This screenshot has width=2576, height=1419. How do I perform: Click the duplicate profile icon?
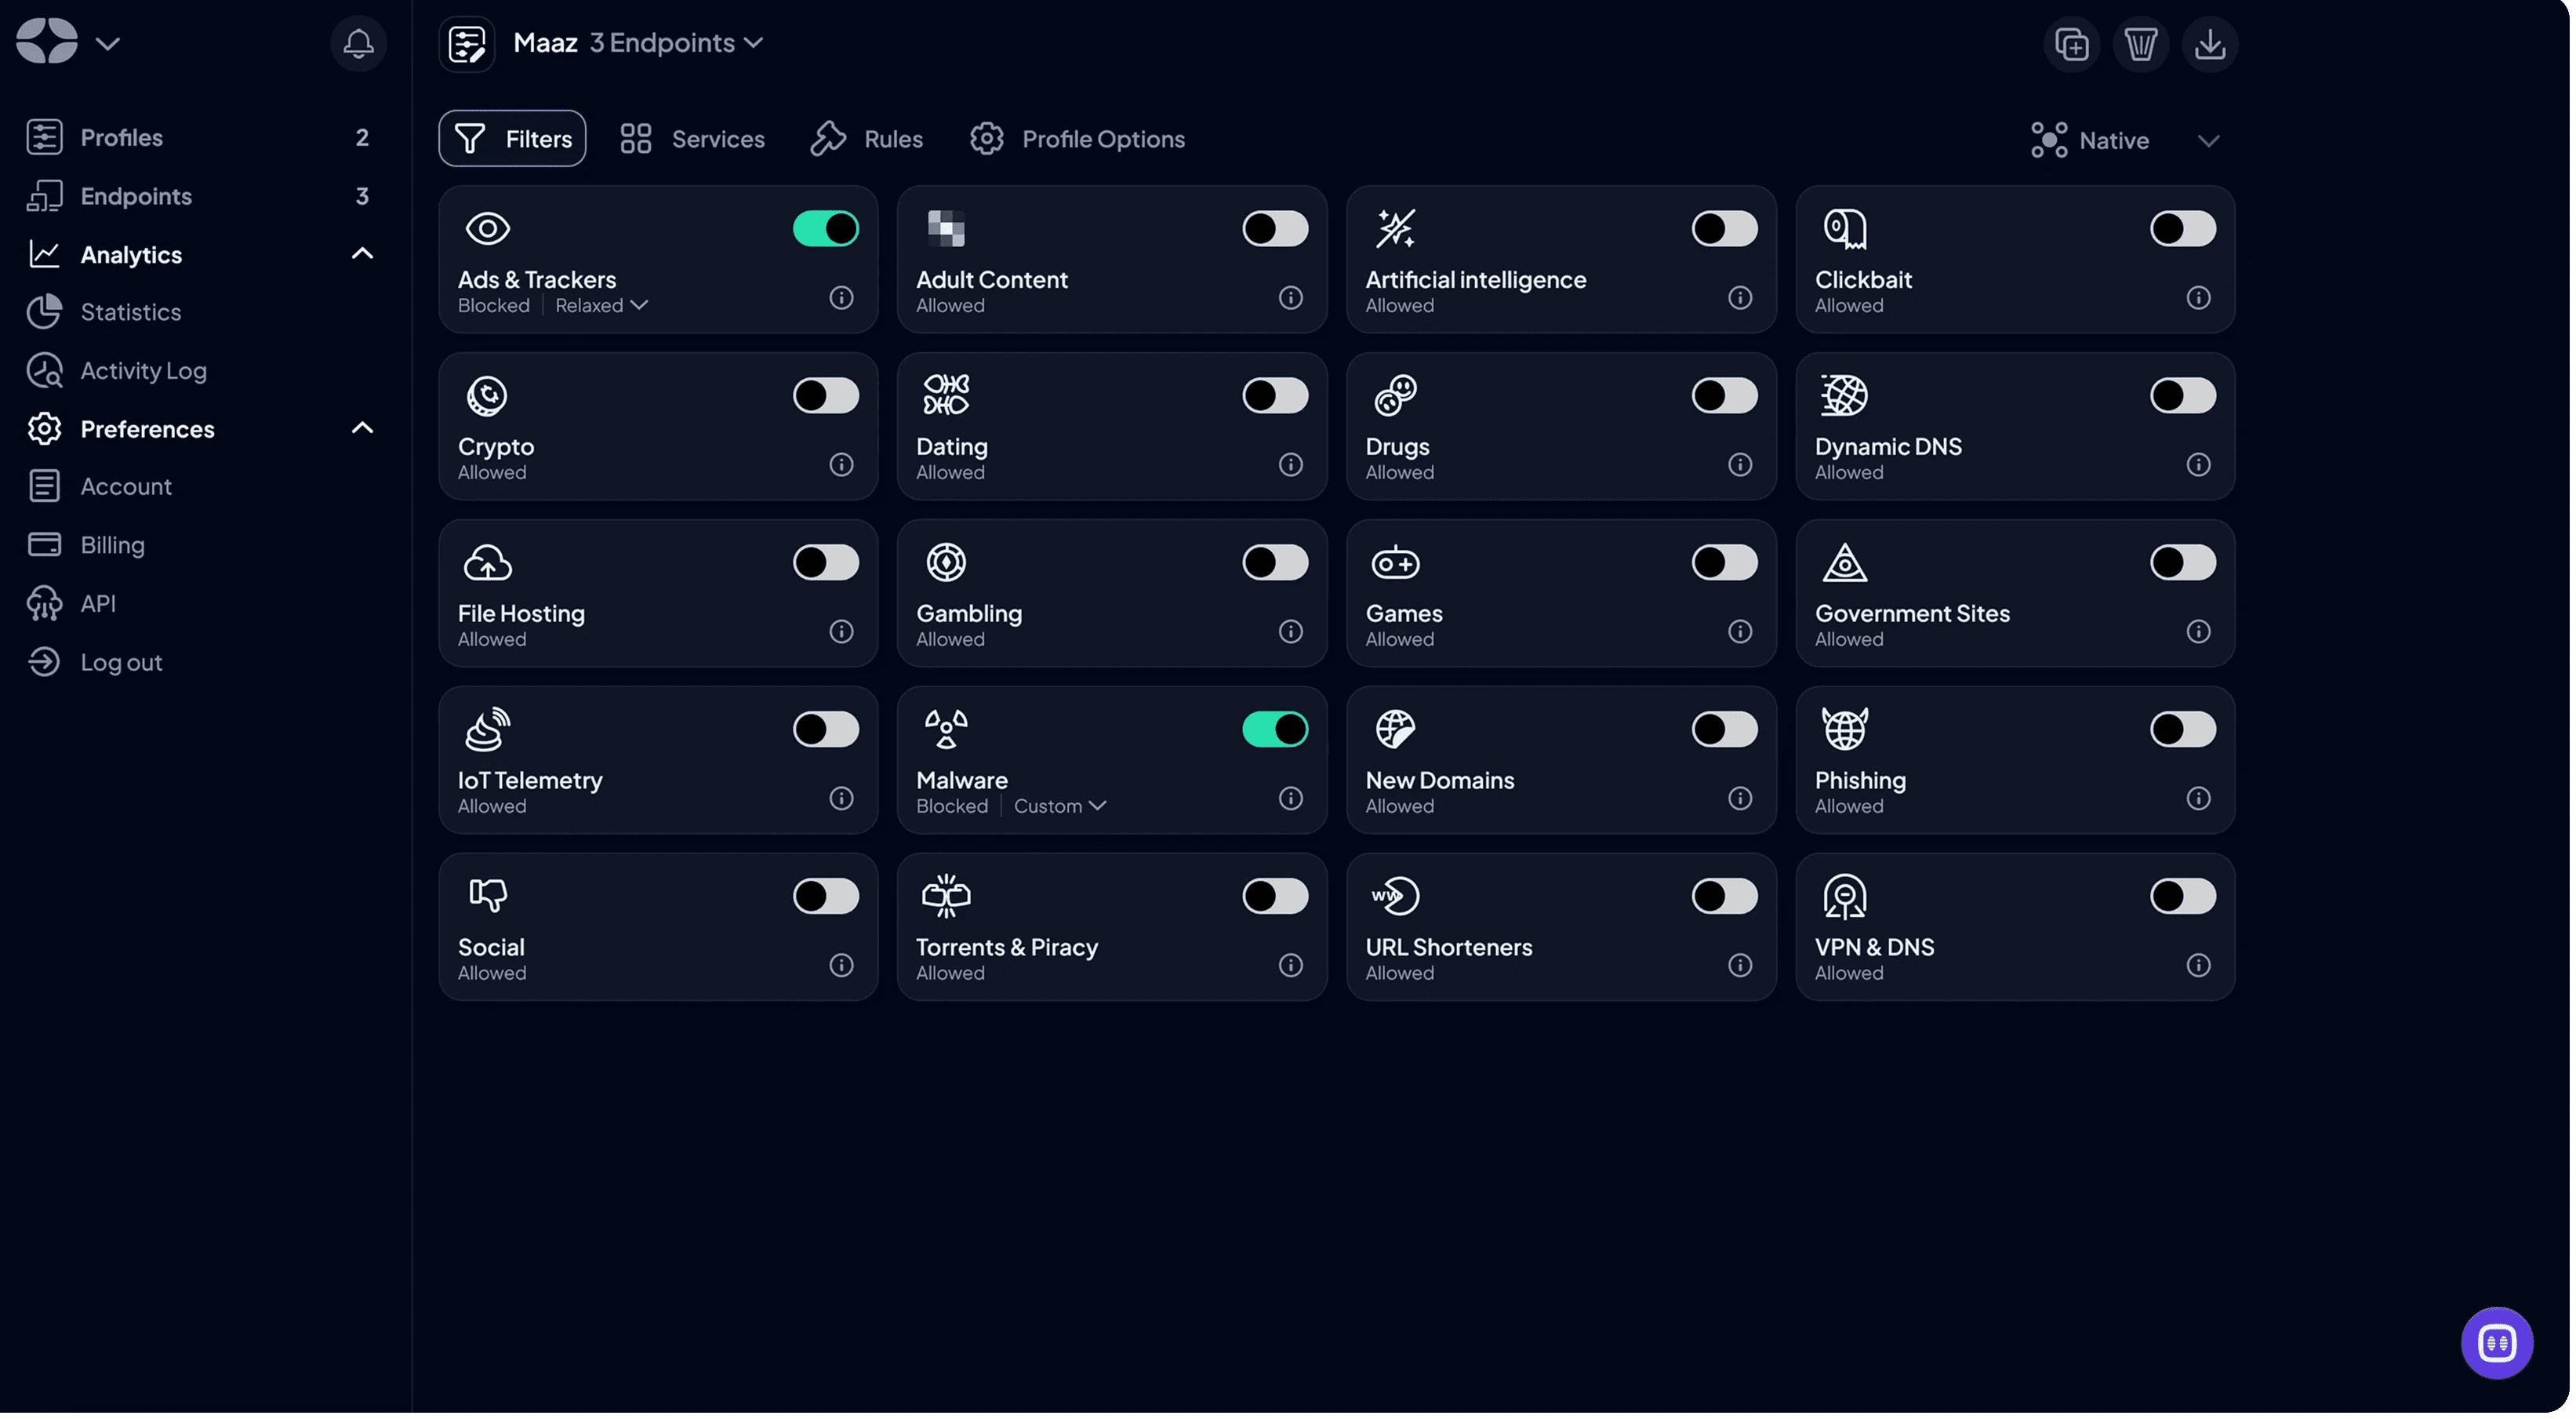click(x=2070, y=44)
